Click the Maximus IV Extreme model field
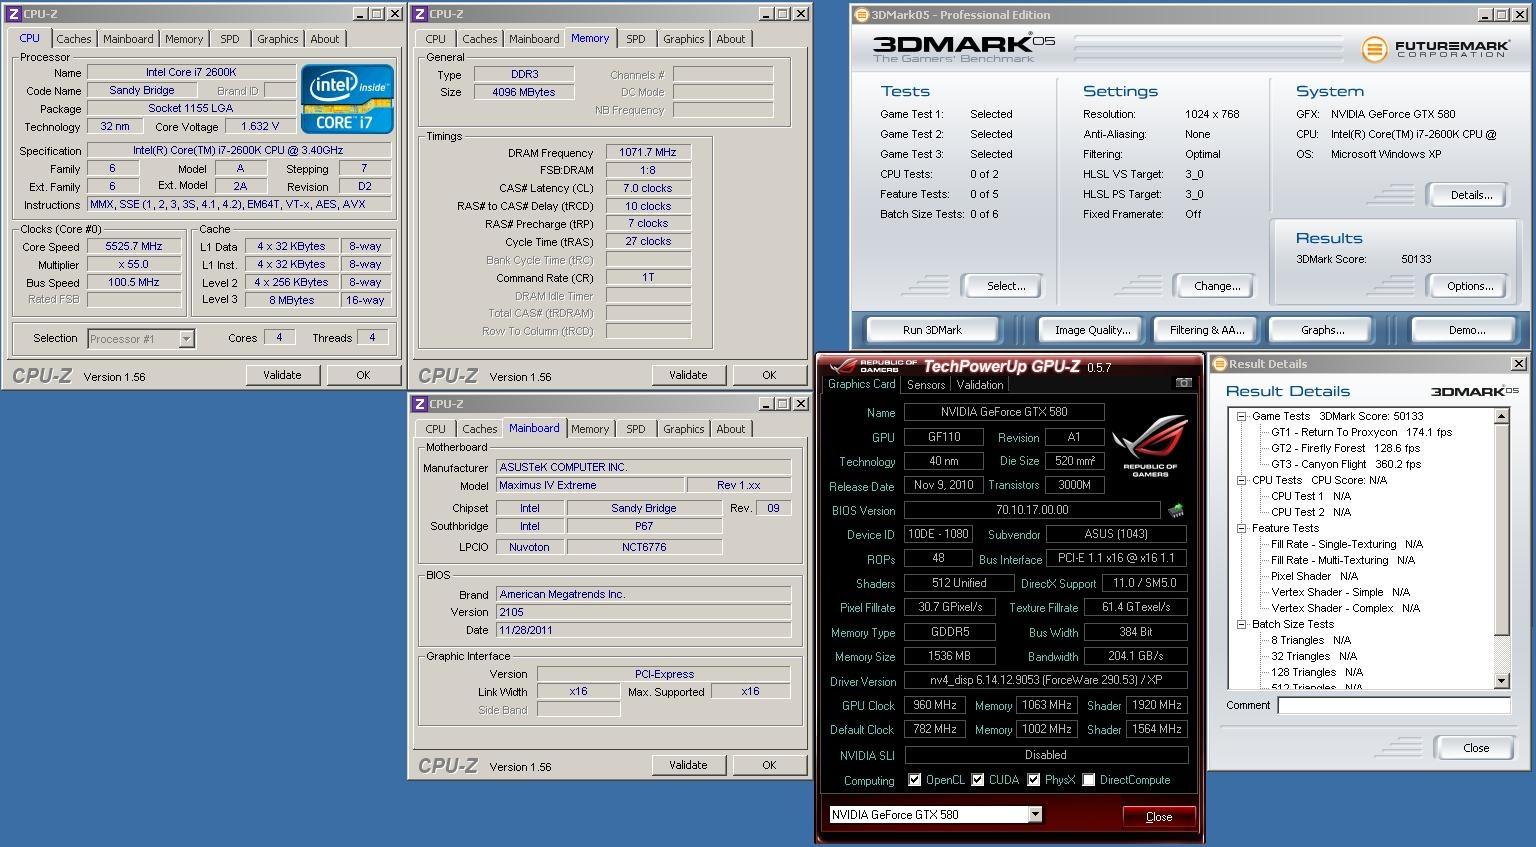The height and width of the screenshot is (847, 1536). click(x=590, y=485)
